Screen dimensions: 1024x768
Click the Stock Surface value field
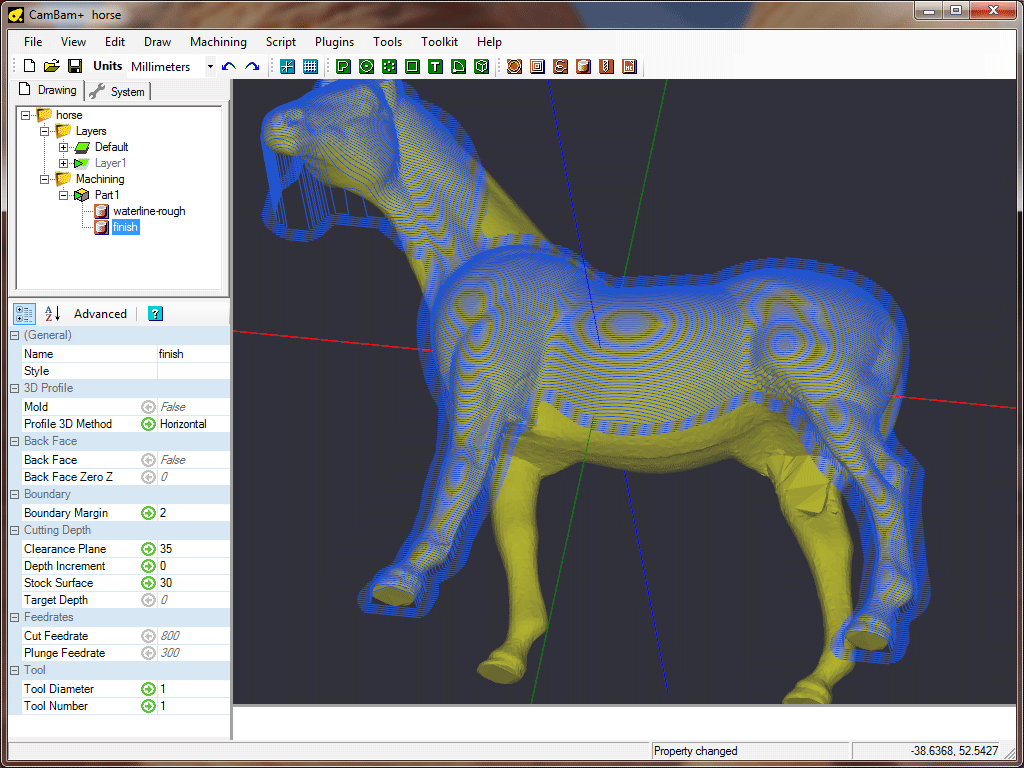(x=193, y=583)
